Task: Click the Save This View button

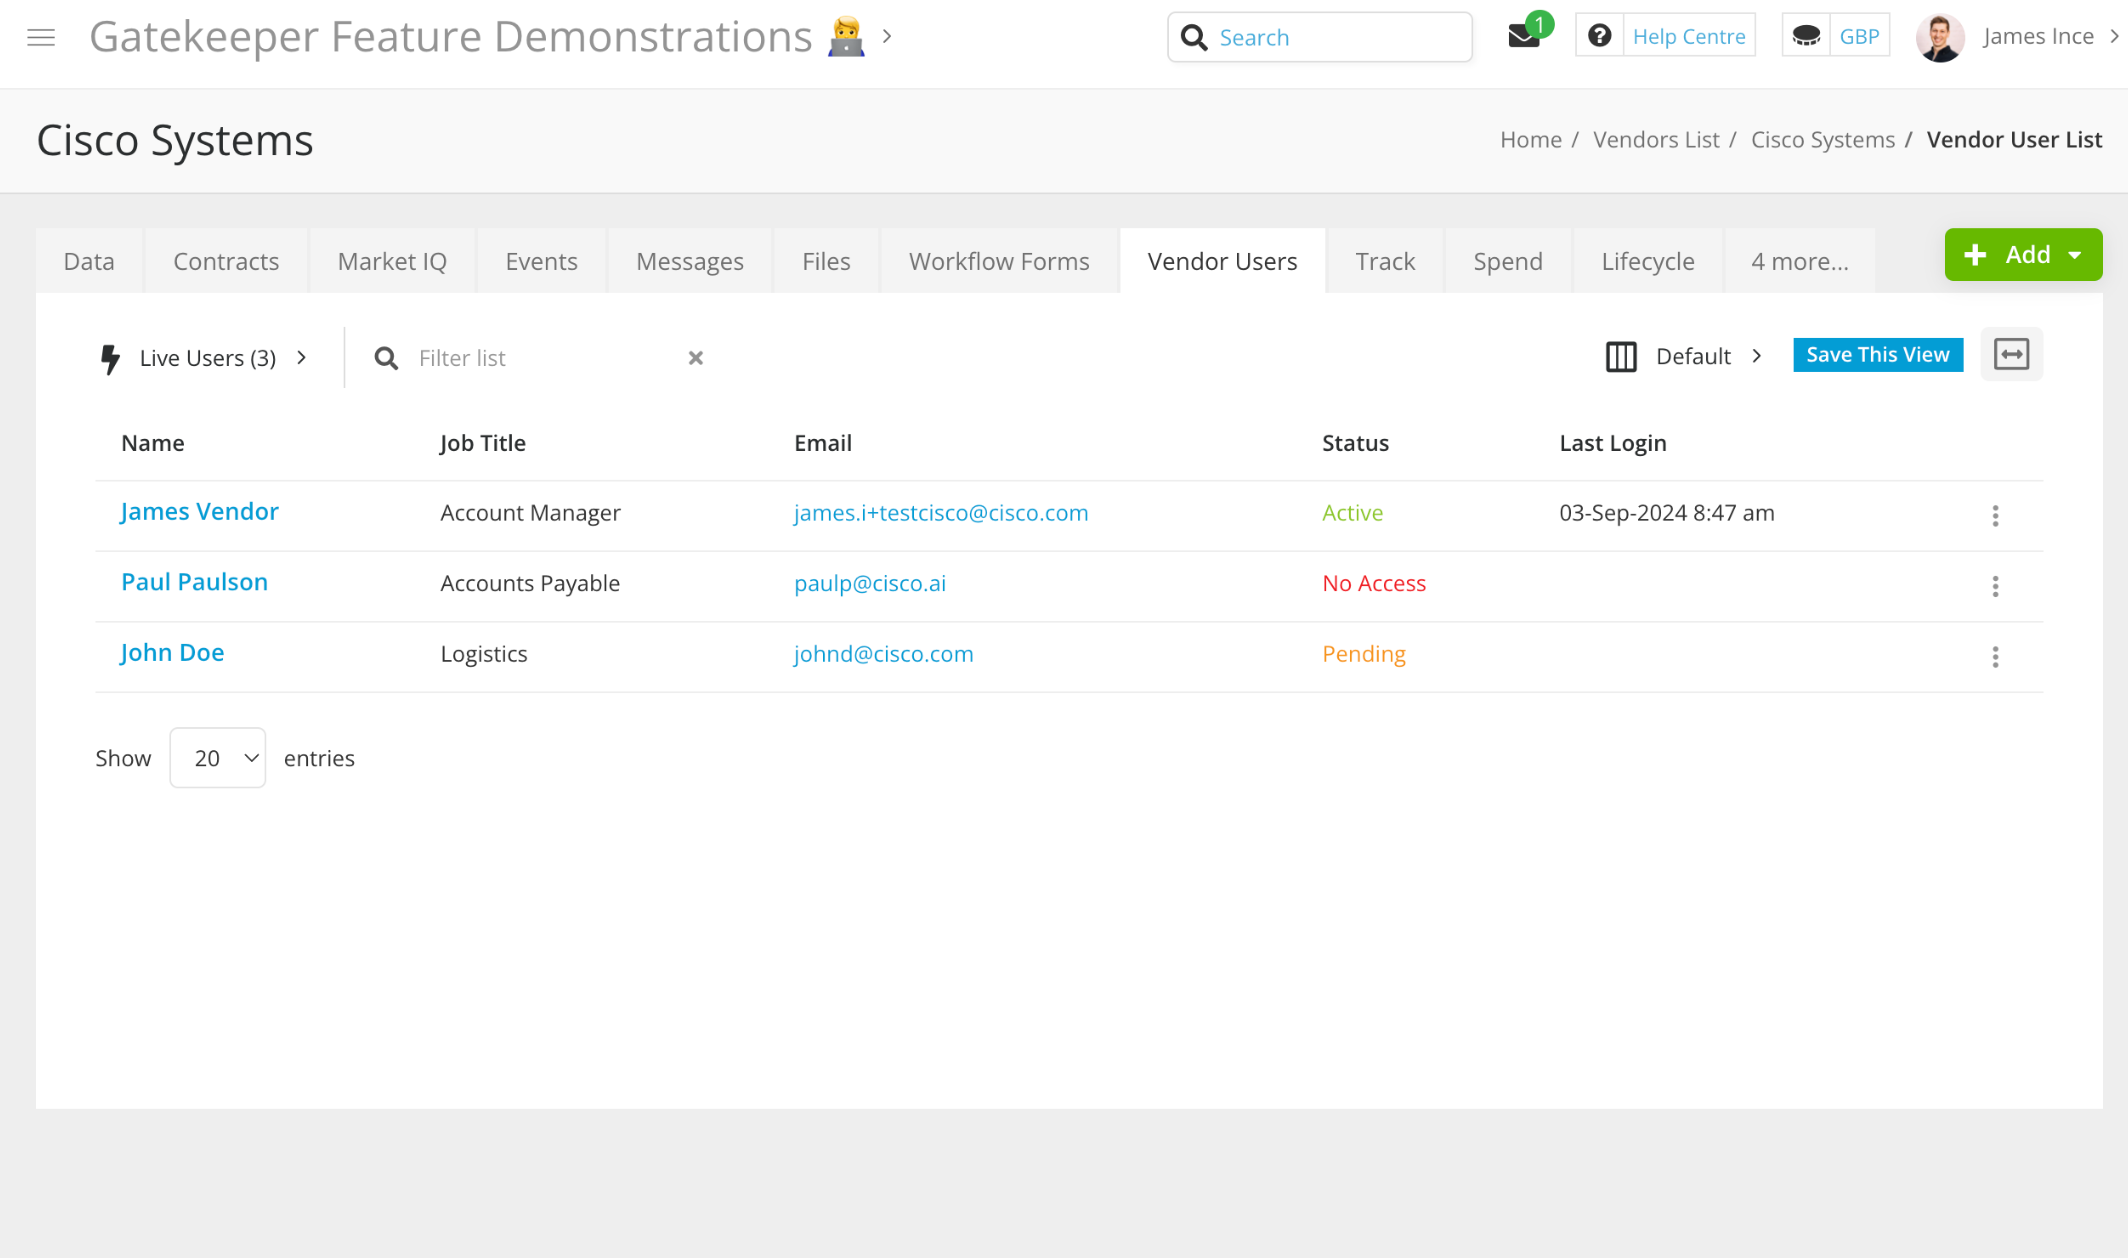Action: tap(1877, 355)
